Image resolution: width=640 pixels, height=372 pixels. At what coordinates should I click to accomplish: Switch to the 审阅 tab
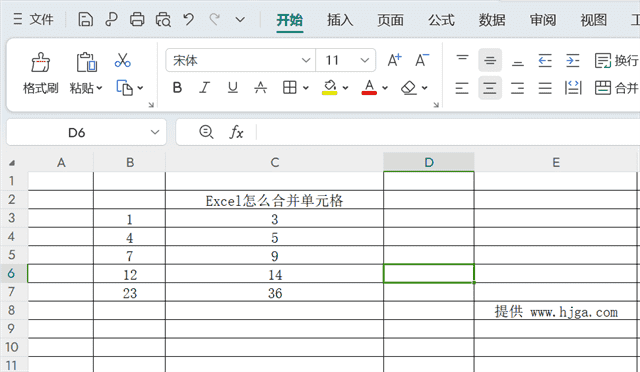(x=542, y=20)
